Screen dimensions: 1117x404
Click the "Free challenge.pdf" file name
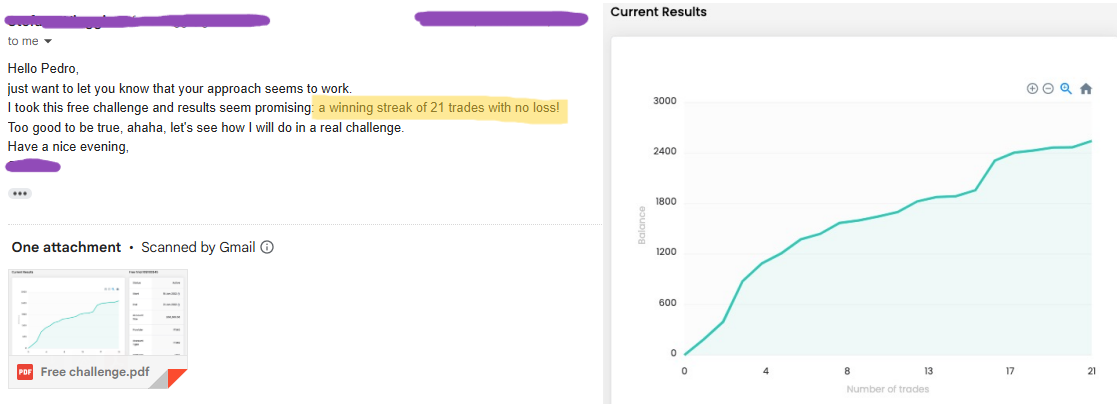click(x=96, y=372)
